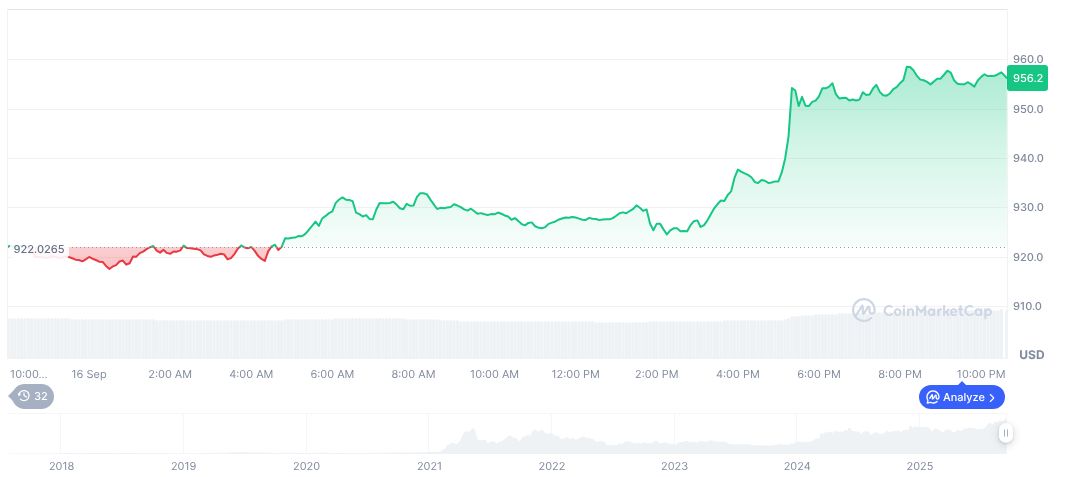Click the Analyze button's chart icon
Image resolution: width=1072 pixels, height=477 pixels.
[x=932, y=397]
